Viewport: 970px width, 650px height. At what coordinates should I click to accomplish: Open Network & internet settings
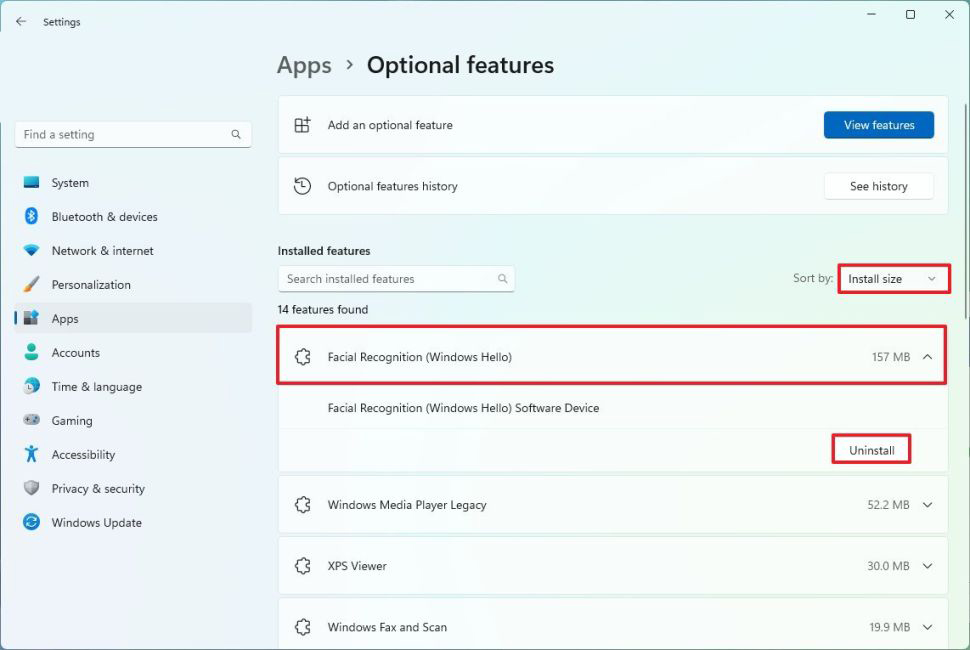(102, 251)
